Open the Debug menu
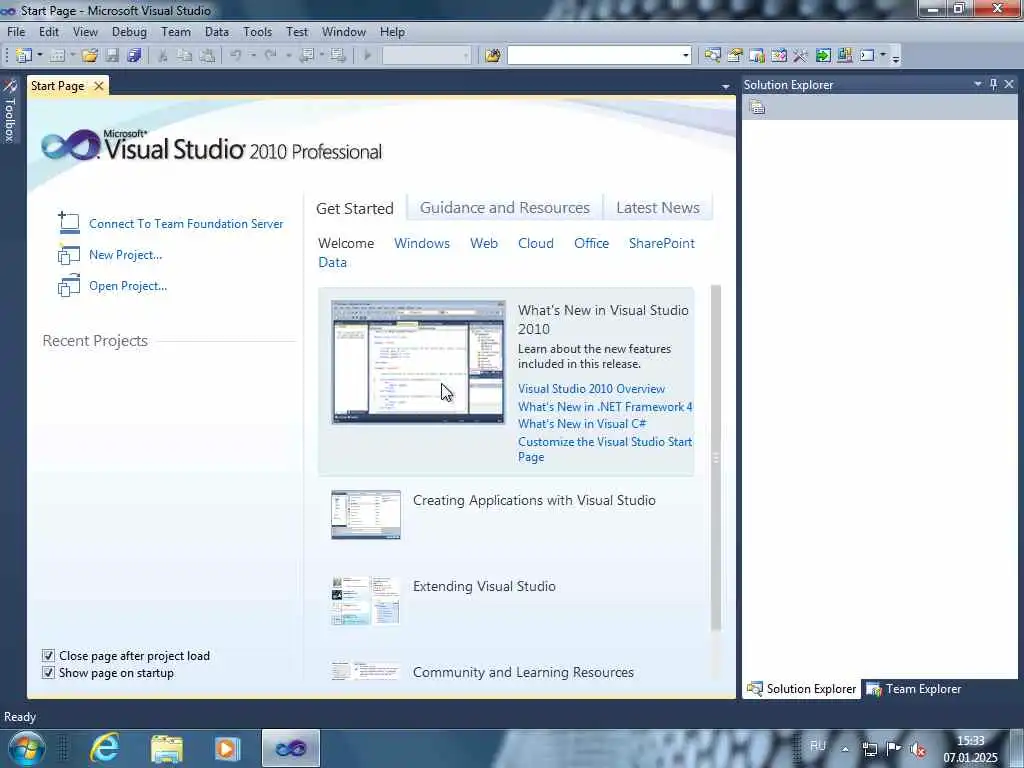The height and width of the screenshot is (768, 1024). pyautogui.click(x=129, y=31)
